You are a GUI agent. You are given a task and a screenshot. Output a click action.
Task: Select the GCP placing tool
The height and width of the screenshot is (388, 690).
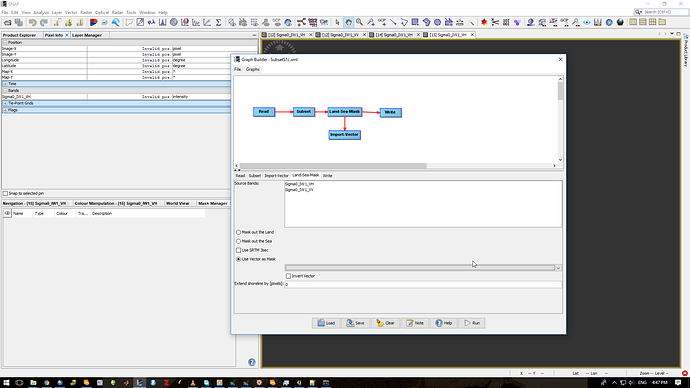382,22
